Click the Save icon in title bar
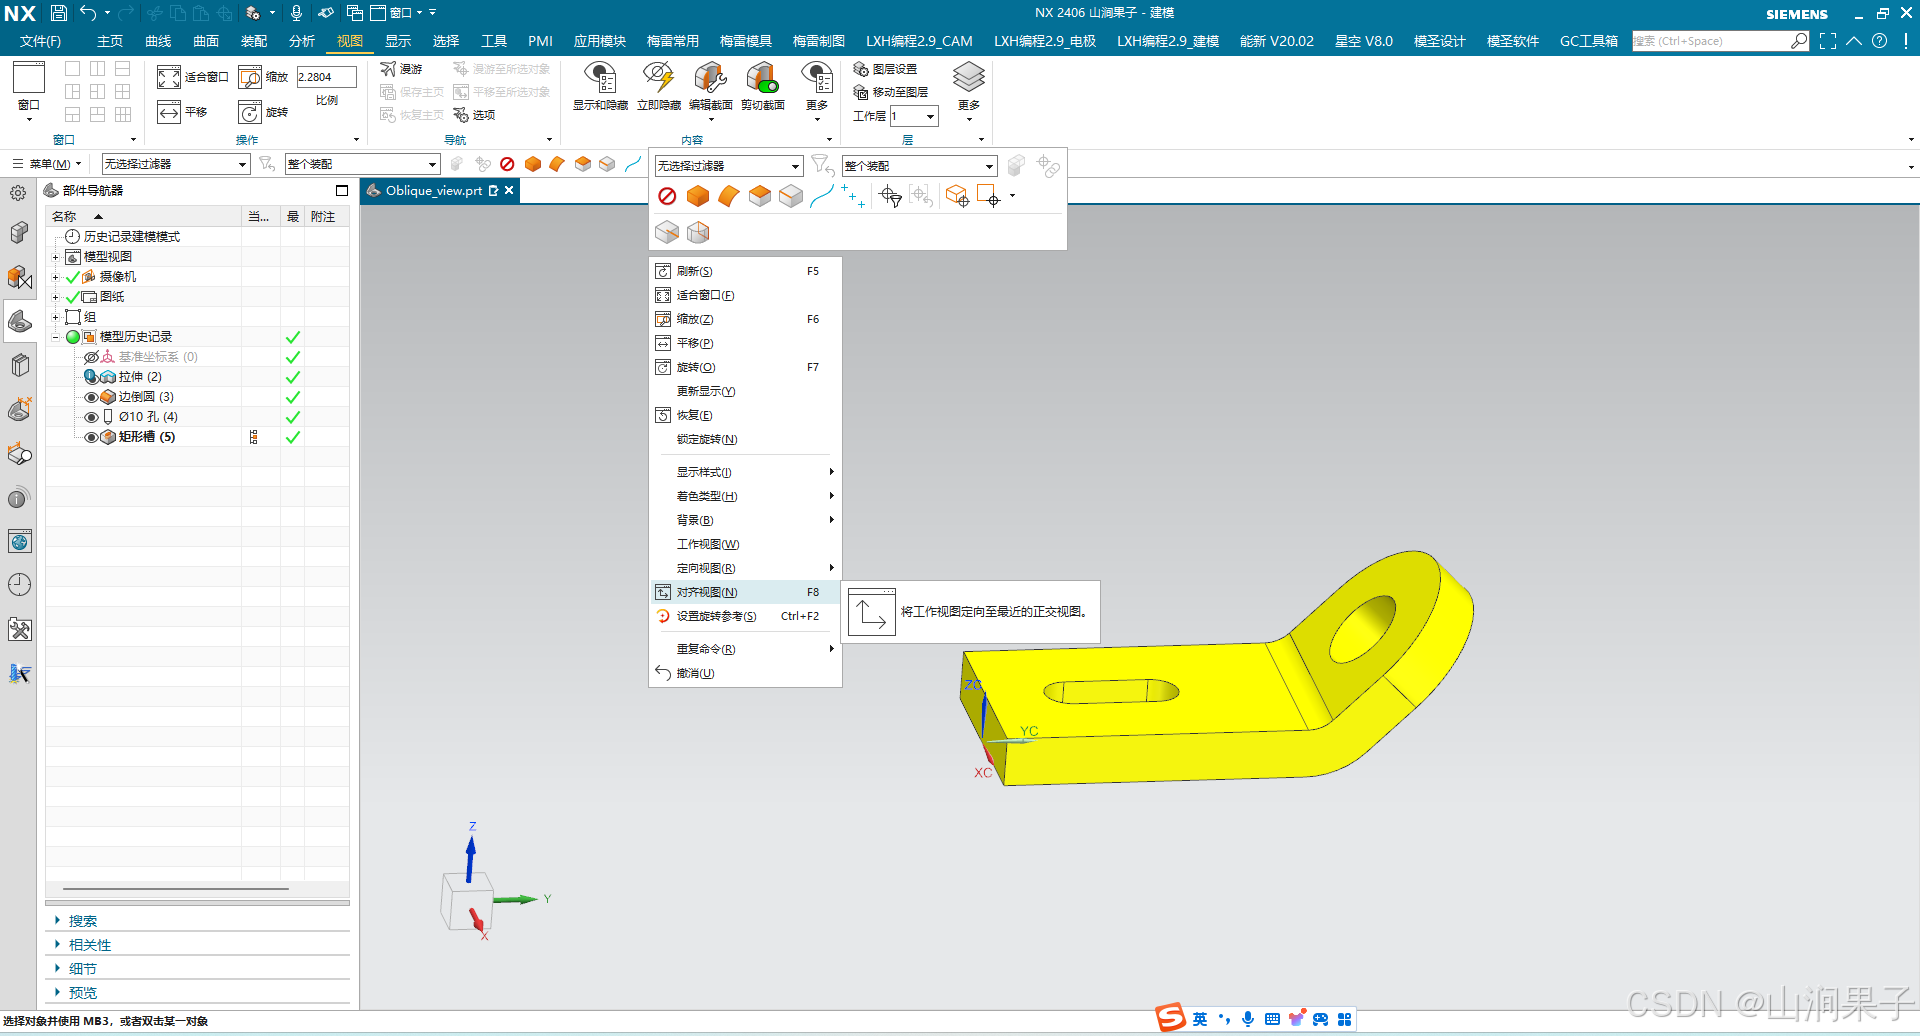This screenshot has height=1036, width=1920. [59, 13]
